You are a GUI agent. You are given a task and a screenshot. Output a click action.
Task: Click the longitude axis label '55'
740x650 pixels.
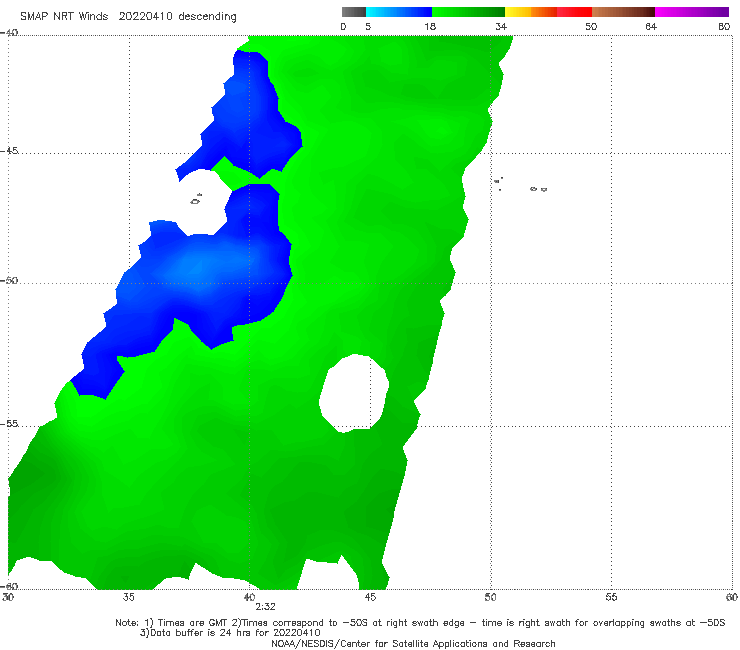611,597
